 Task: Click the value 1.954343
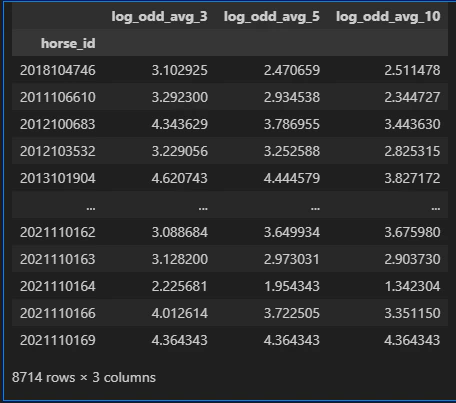pyautogui.click(x=292, y=286)
